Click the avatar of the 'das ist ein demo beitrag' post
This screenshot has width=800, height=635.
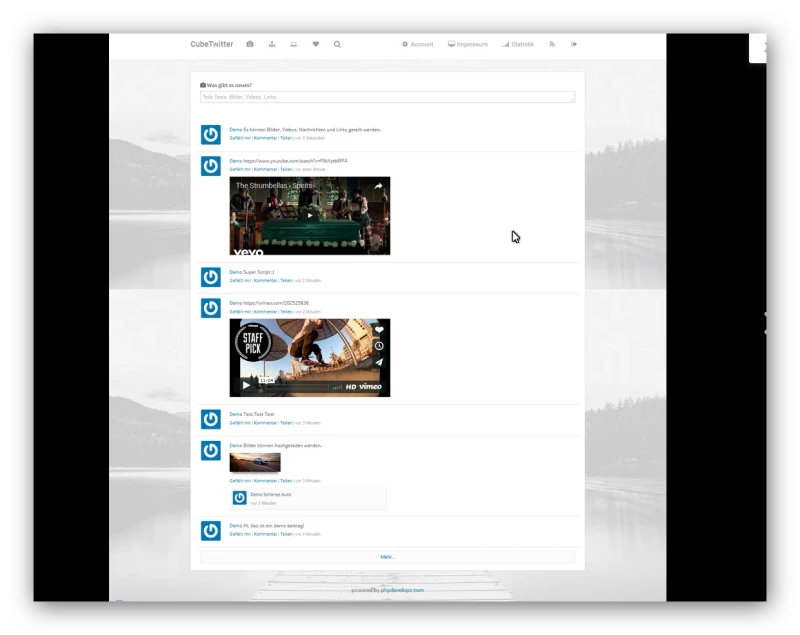pos(211,530)
